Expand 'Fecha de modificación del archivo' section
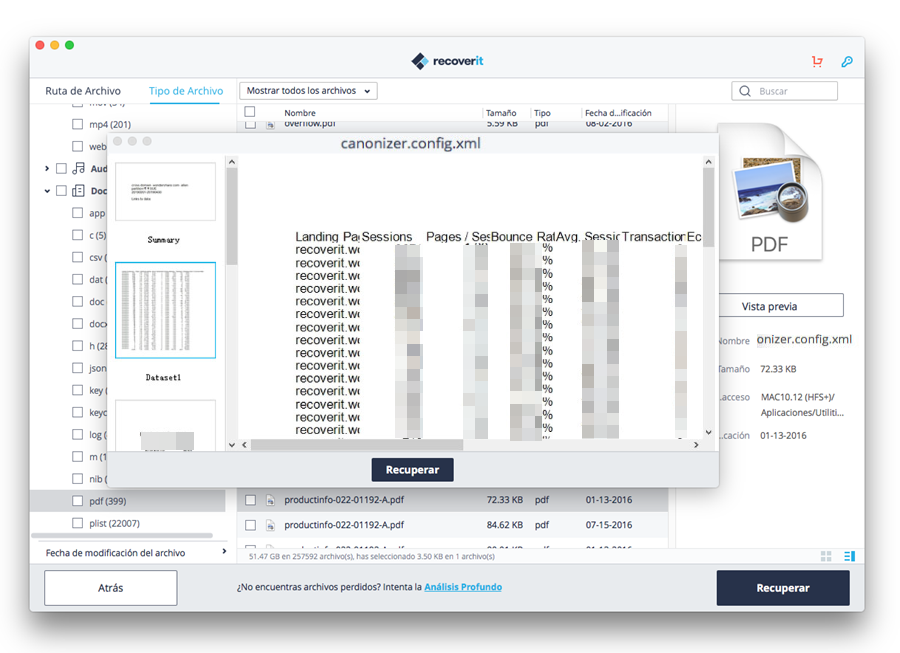Viewport: 900px width, 653px height. click(x=224, y=551)
